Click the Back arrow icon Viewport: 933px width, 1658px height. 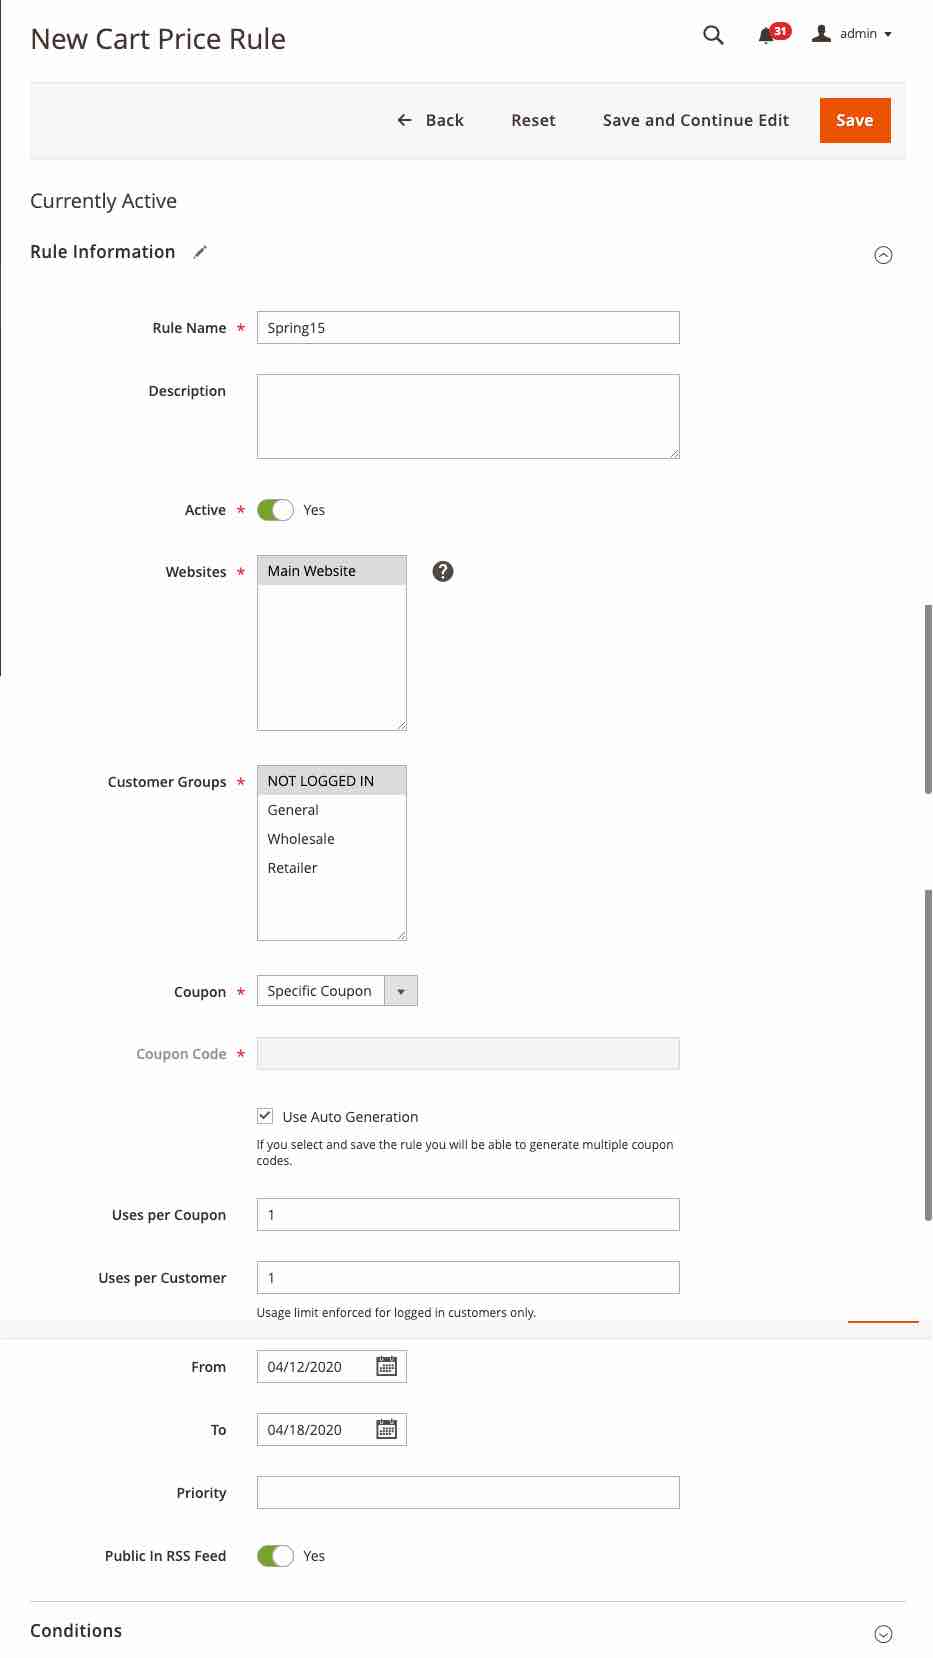403,119
